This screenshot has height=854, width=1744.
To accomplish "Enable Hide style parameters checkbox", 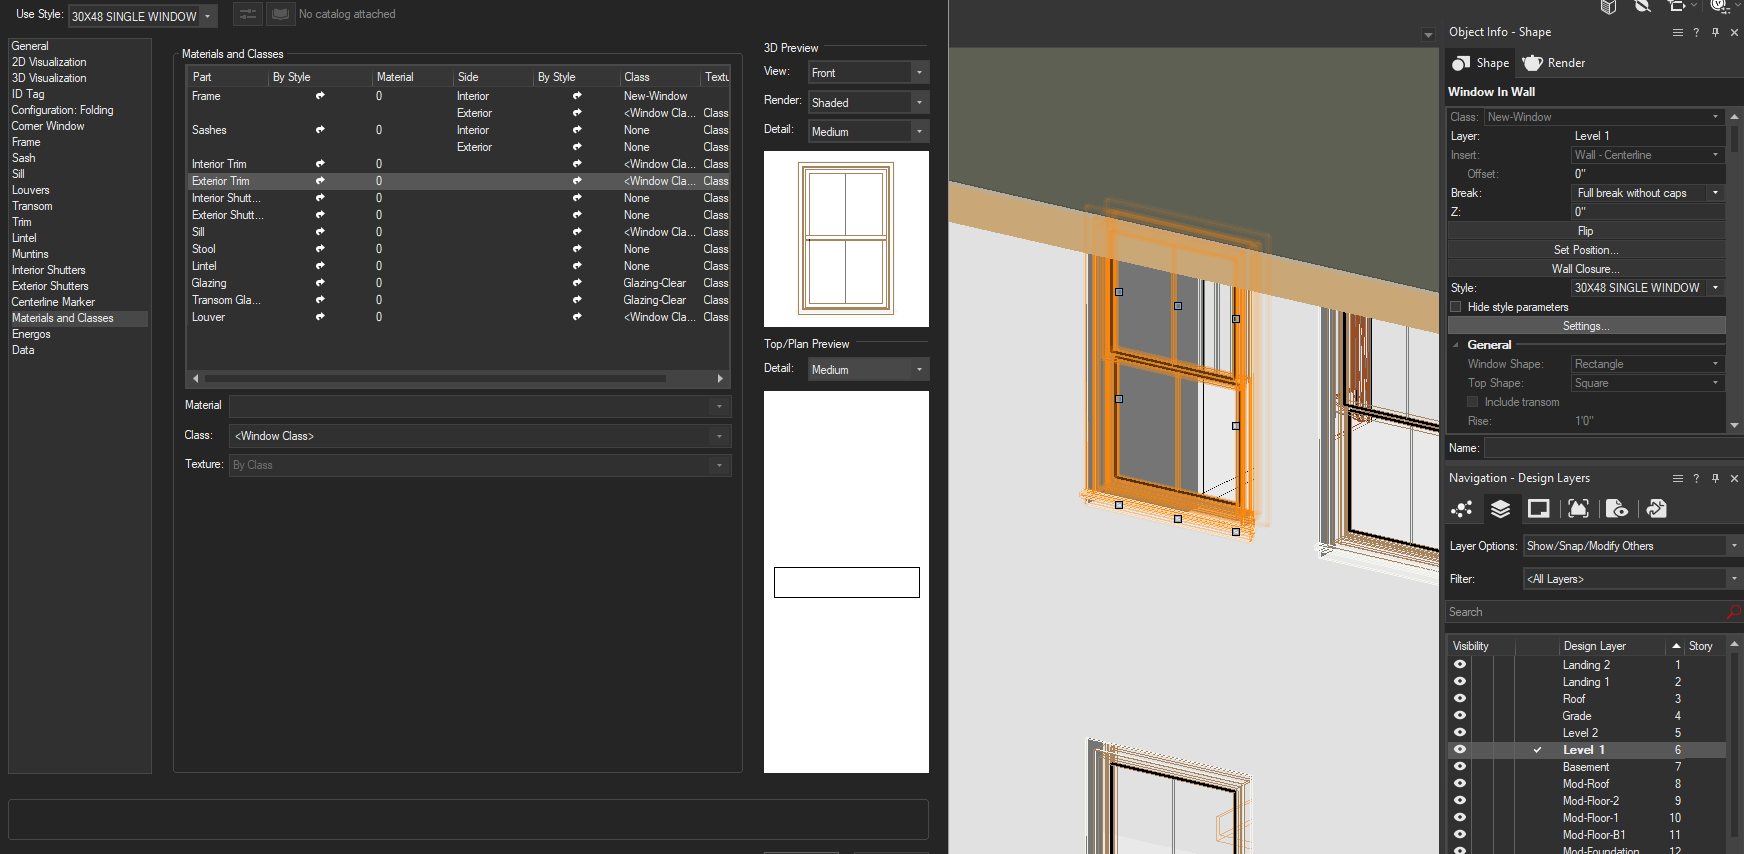I will pyautogui.click(x=1456, y=307).
